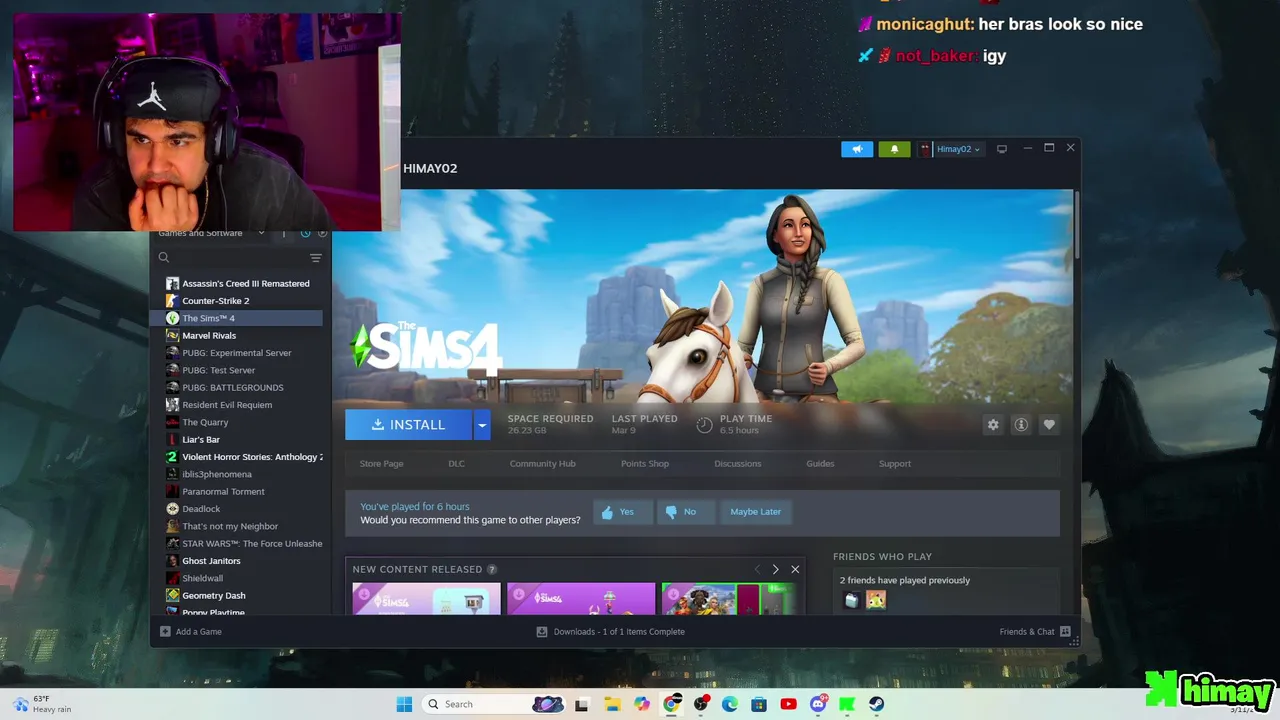This screenshot has width=1280, height=720.
Task: Open Chrome from the taskbar
Action: 672,704
